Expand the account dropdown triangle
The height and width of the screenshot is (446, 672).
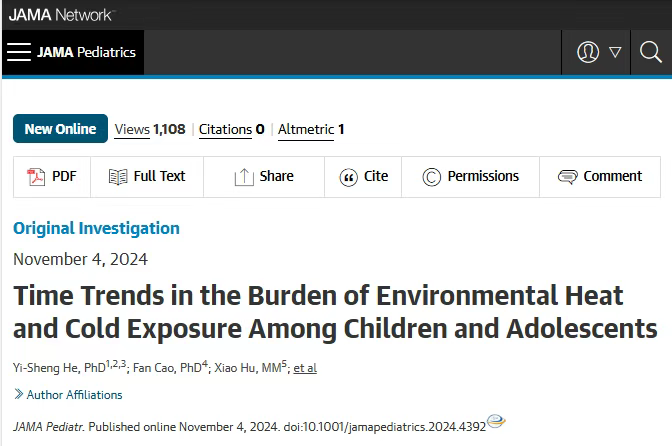[615, 52]
